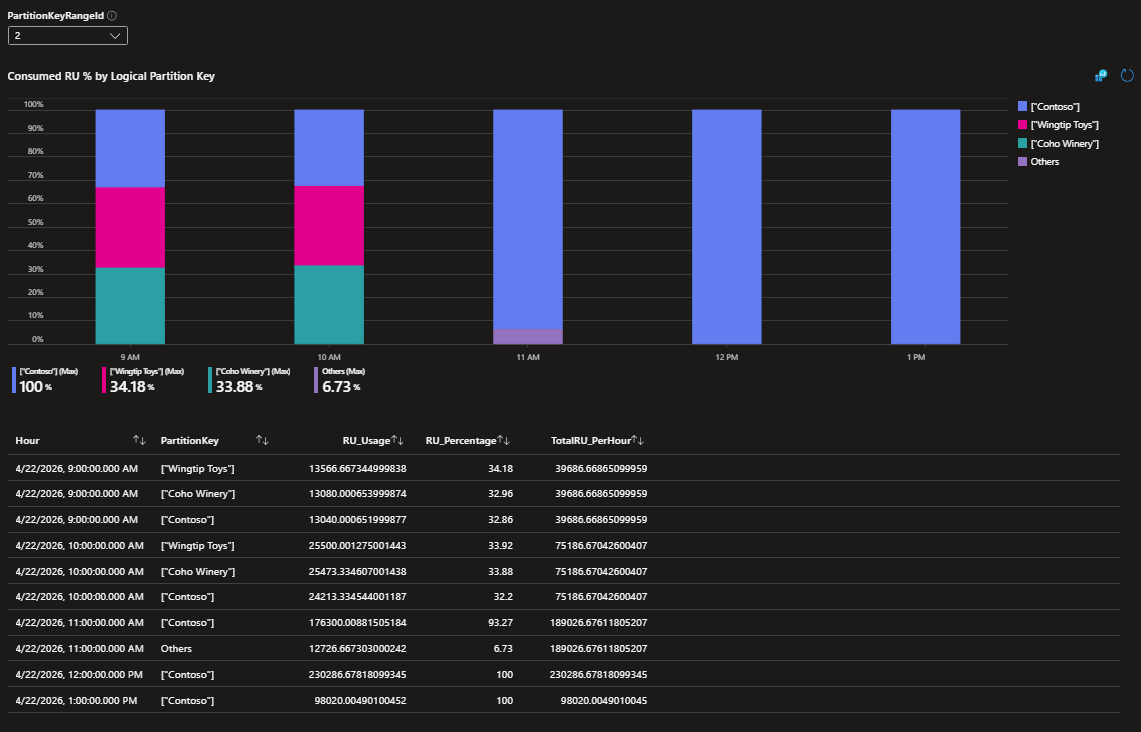This screenshot has width=1141, height=732.
Task: Sort table by RU_Percentage column arrows
Action: (504, 440)
